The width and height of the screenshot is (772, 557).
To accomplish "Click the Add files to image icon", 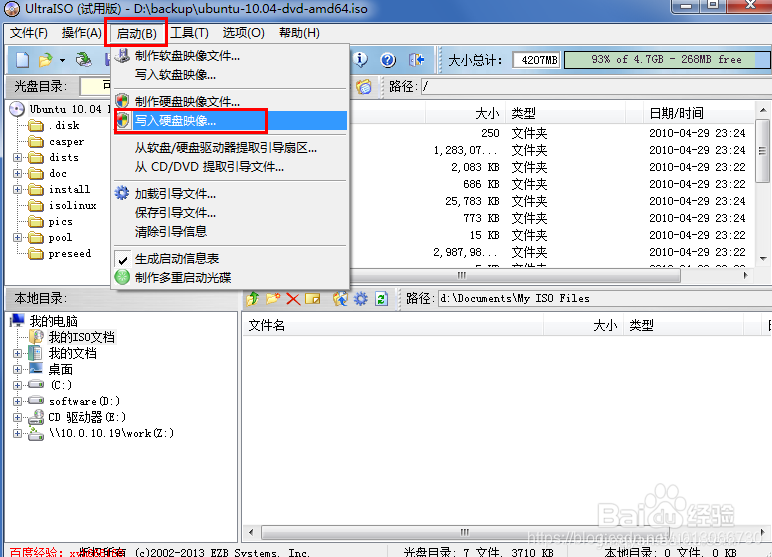I will click(x=340, y=298).
